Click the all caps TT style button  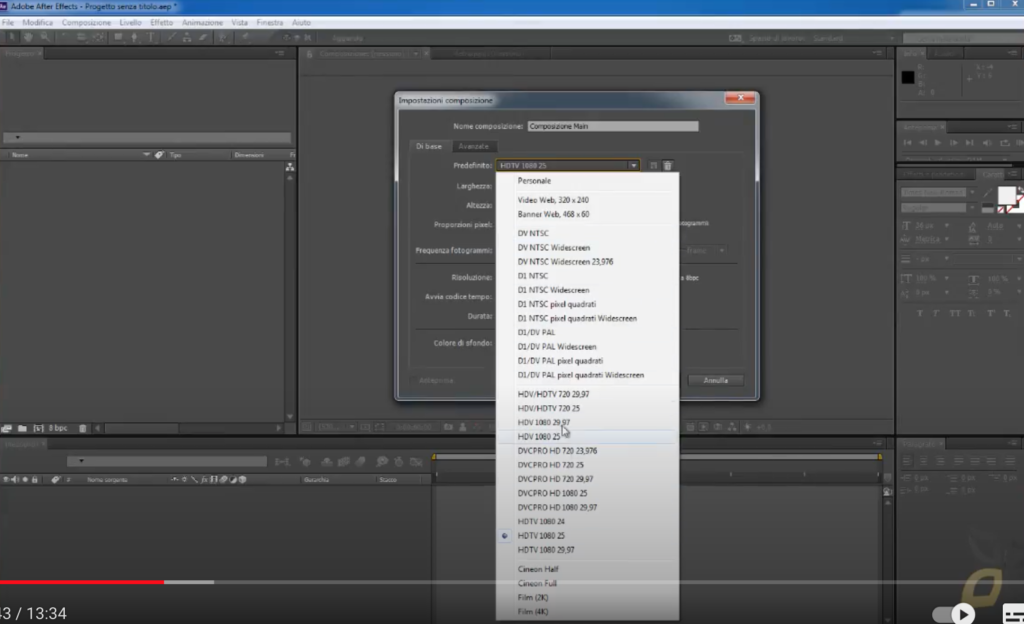tap(955, 313)
